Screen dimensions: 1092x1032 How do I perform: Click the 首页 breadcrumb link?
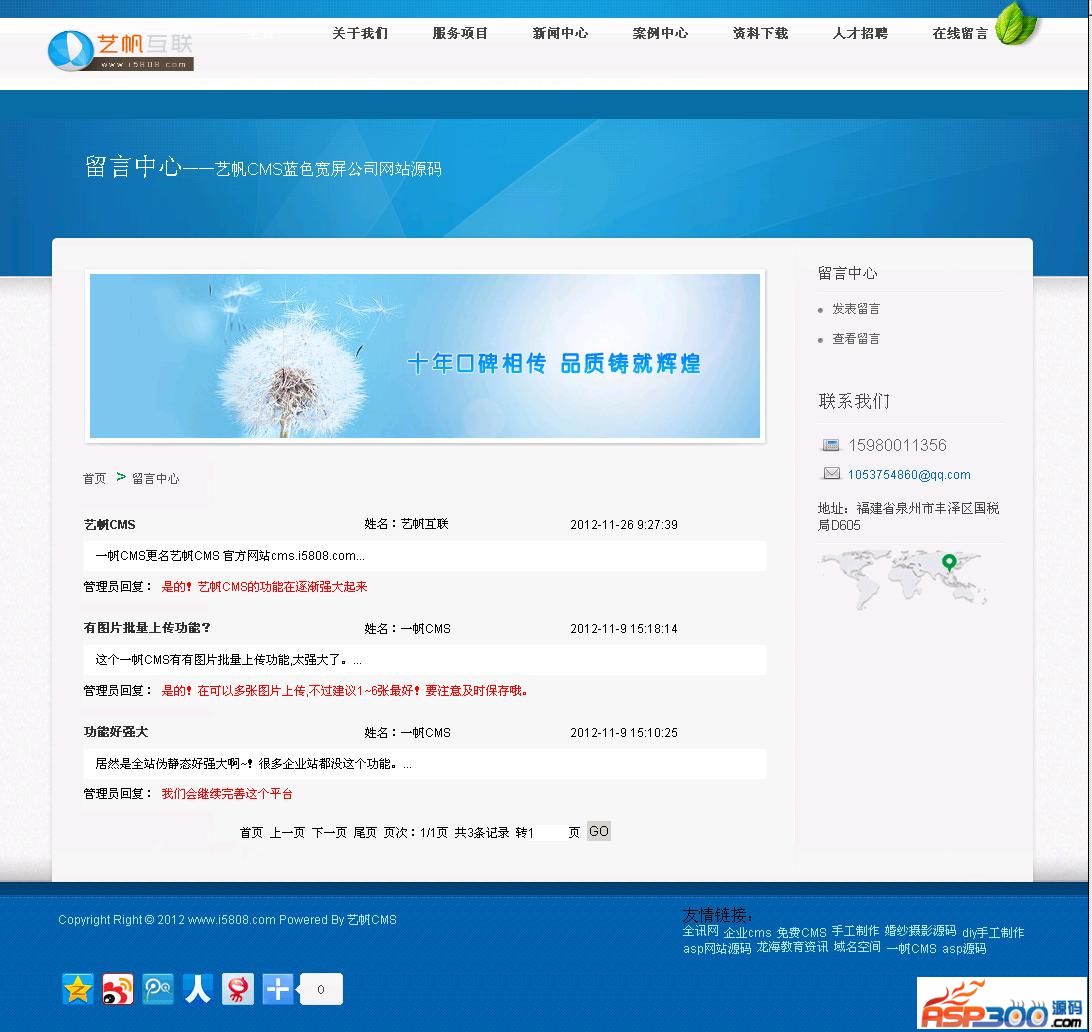94,479
